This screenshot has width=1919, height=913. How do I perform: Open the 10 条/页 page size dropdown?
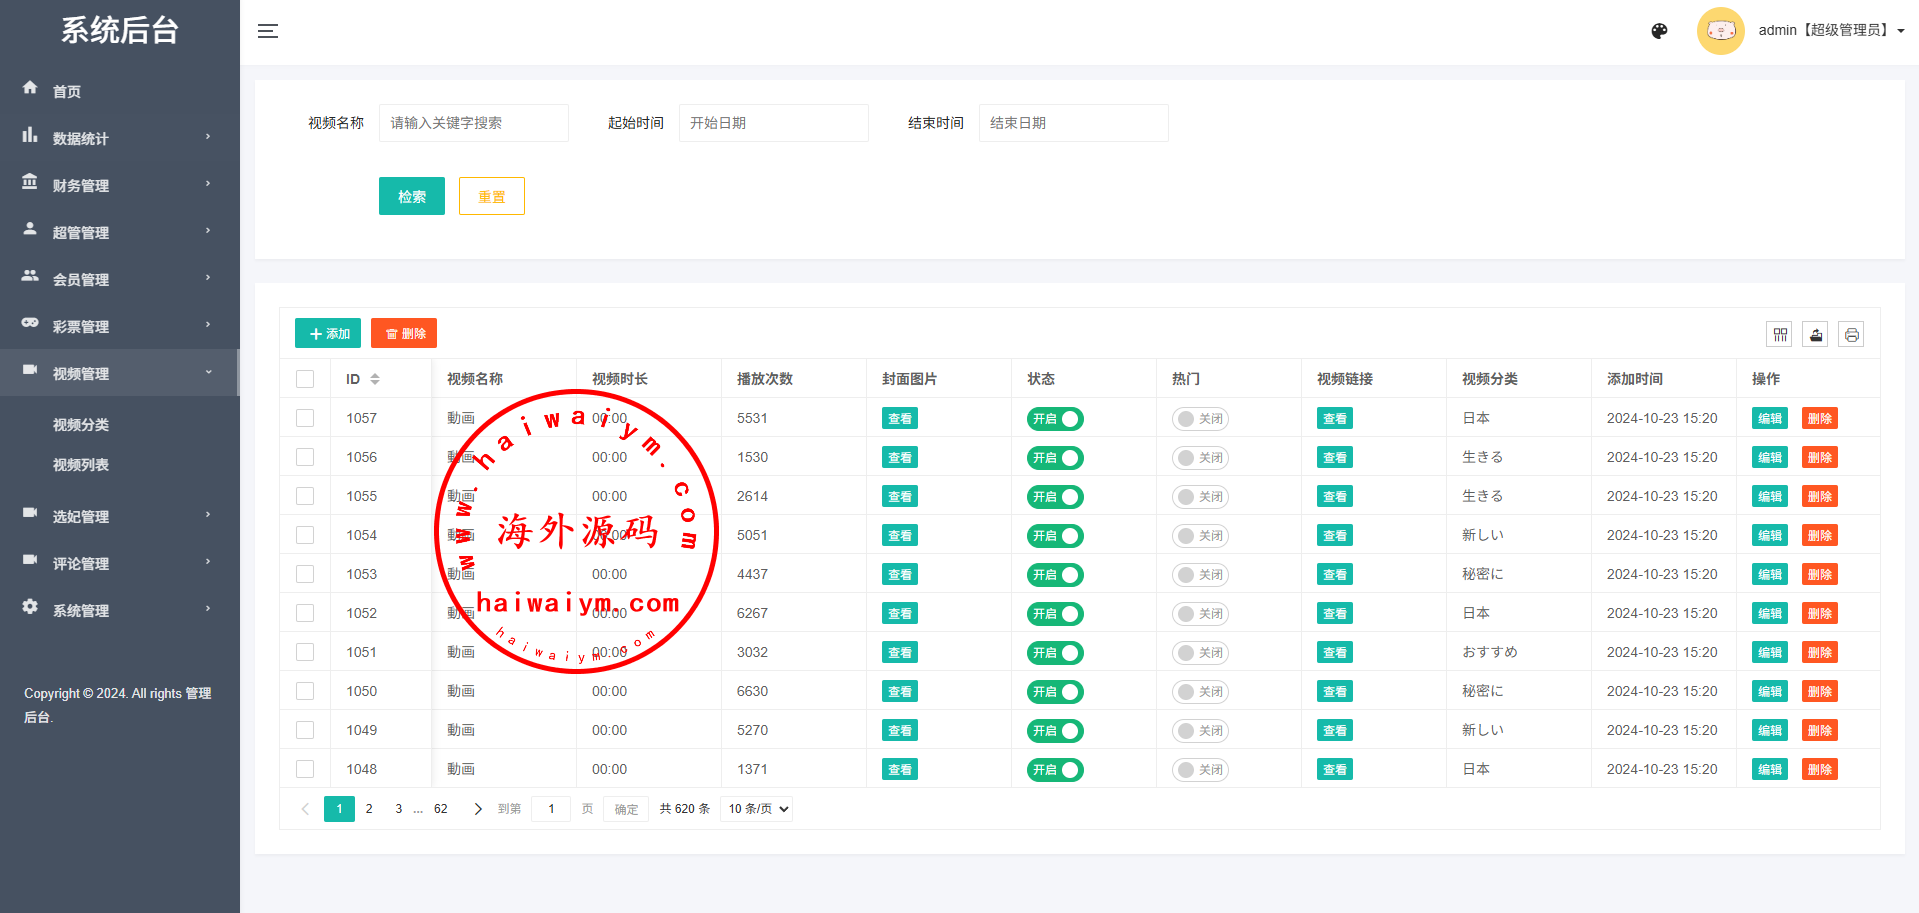click(x=757, y=809)
